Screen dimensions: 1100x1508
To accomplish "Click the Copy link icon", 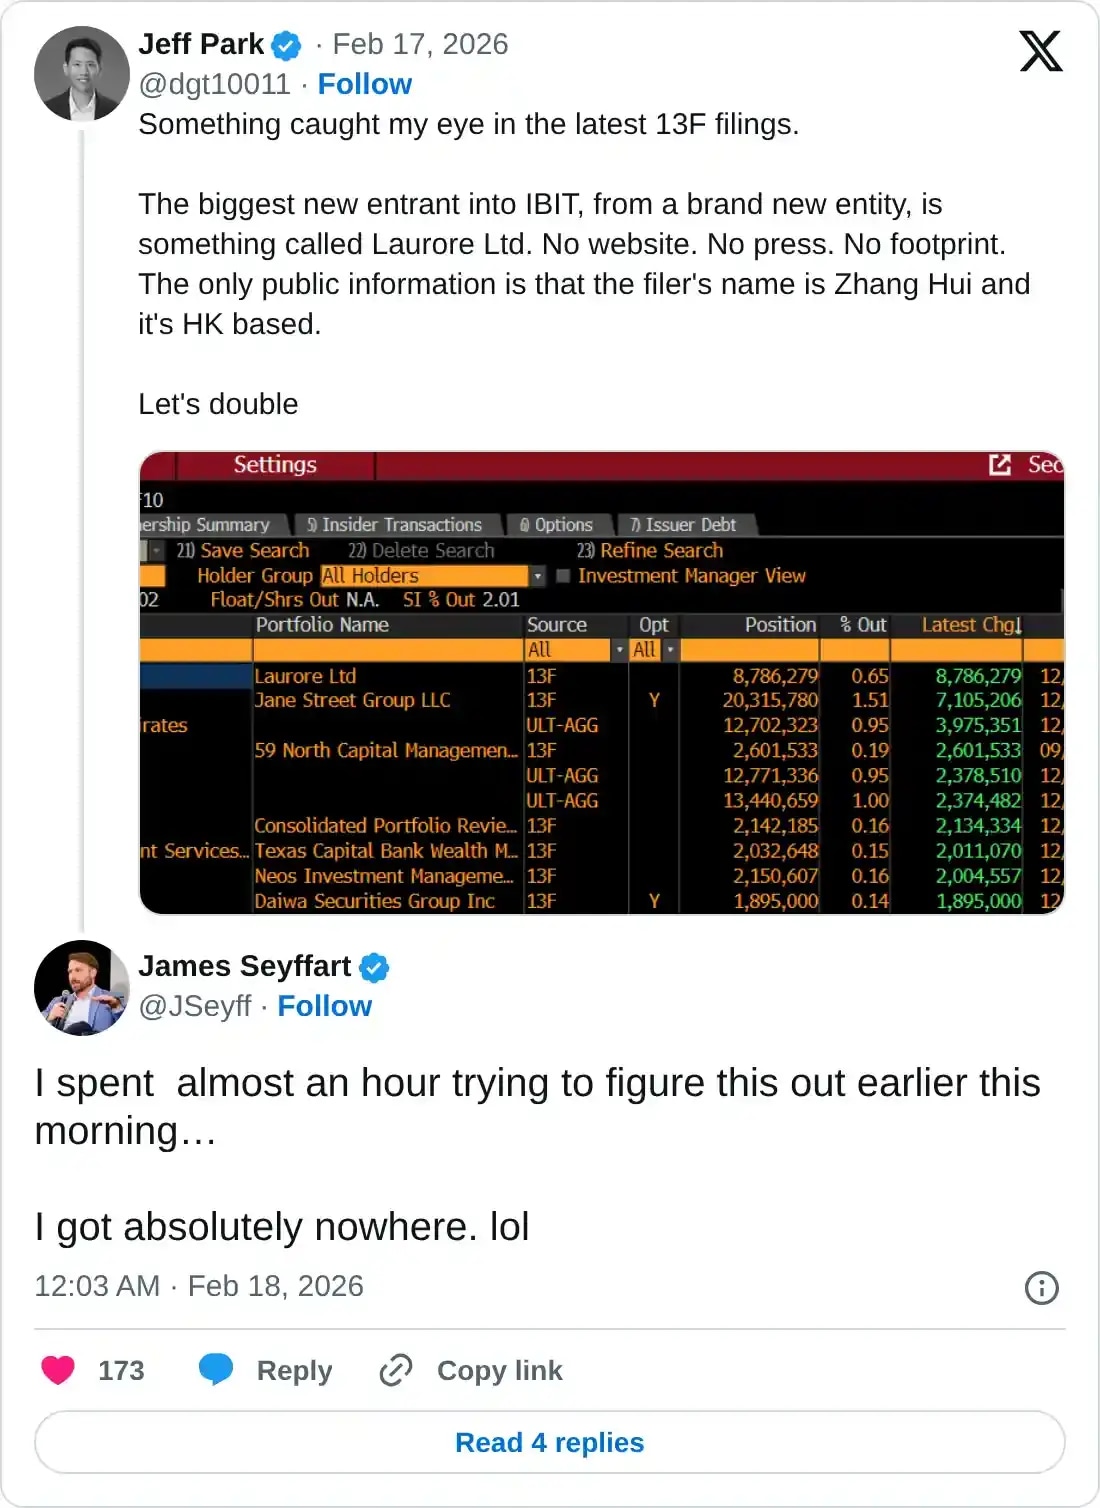I will tap(395, 1370).
